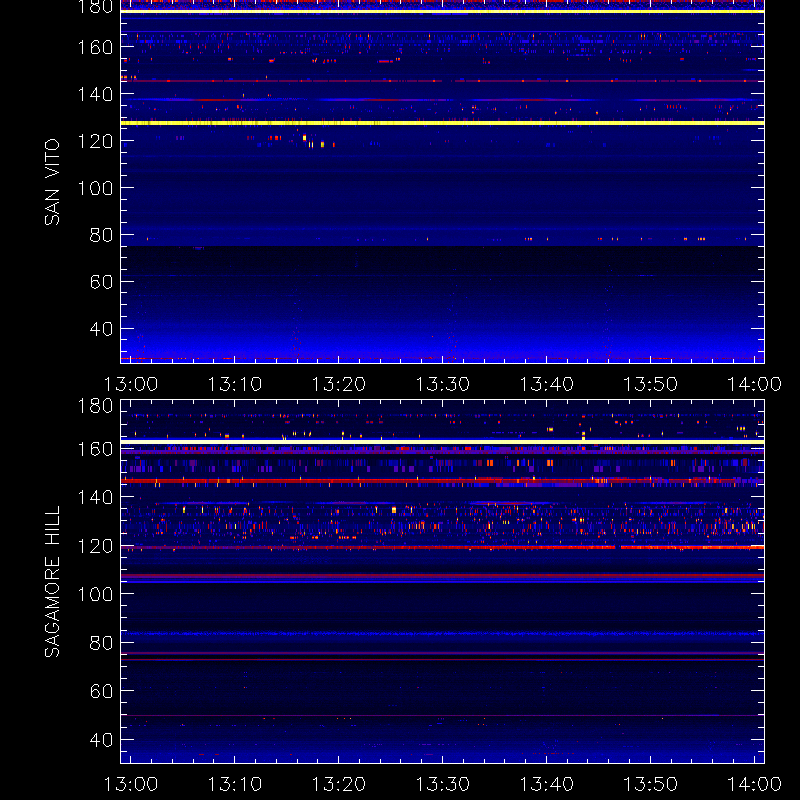800x800 pixels.
Task: Click 13:40 time label under Sagamore Hill plot
Action: click(x=546, y=784)
